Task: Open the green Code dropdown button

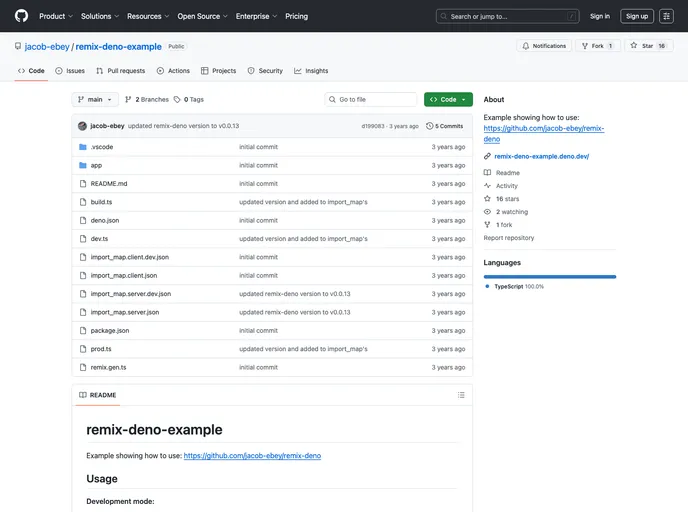Action: [448, 100]
